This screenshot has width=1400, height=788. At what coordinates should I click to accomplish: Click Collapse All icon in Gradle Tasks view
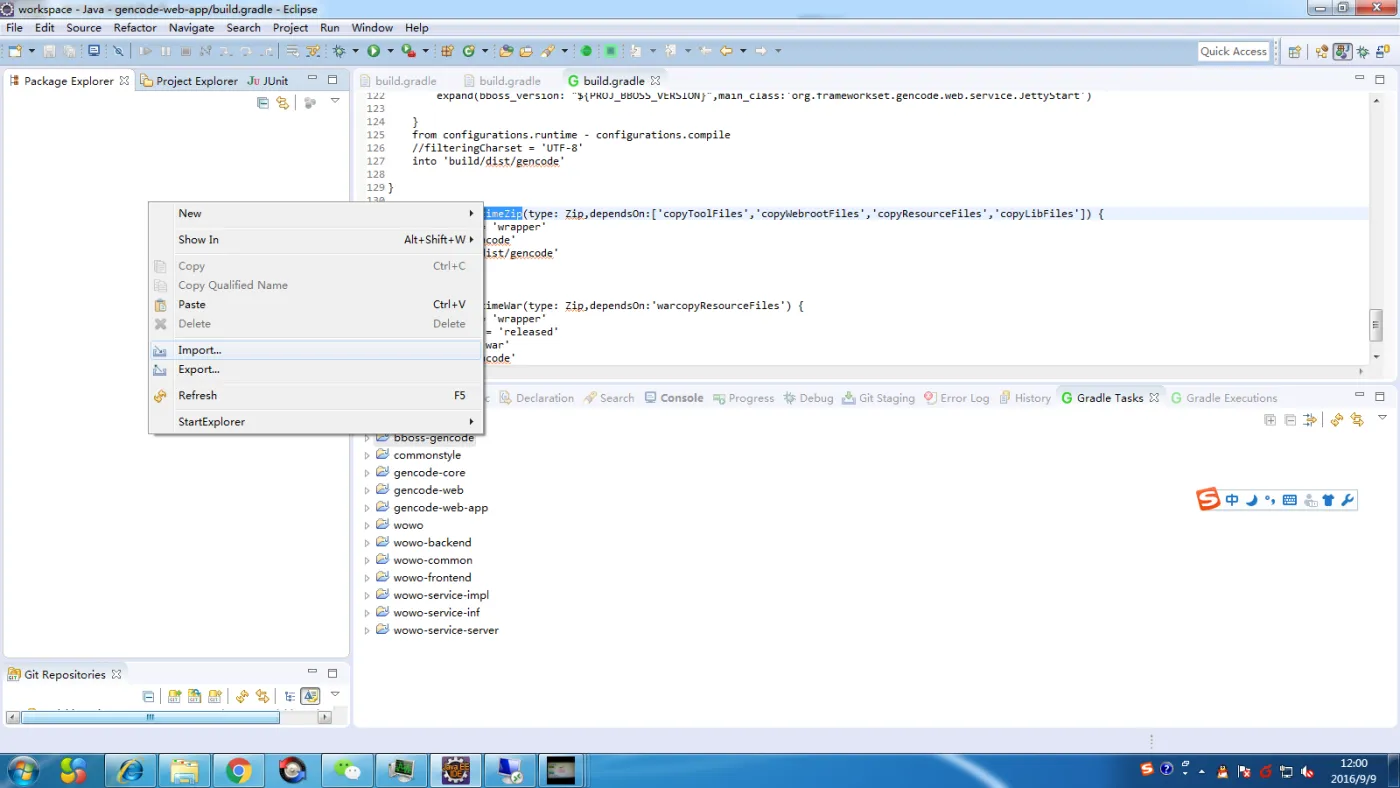pyautogui.click(x=1290, y=420)
